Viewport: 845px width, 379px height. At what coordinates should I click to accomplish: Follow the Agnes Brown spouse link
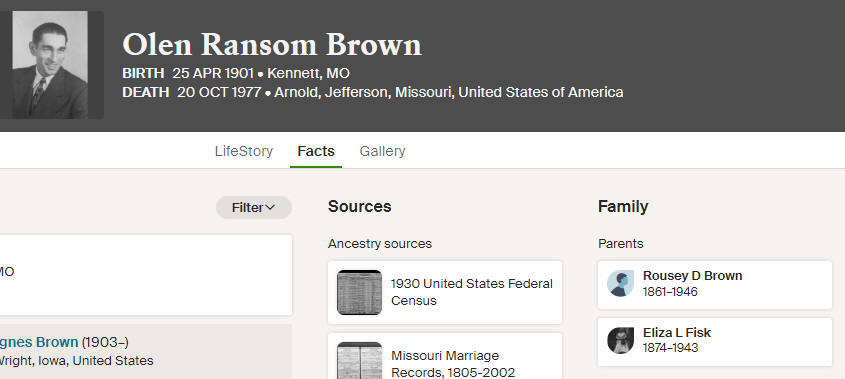point(39,342)
